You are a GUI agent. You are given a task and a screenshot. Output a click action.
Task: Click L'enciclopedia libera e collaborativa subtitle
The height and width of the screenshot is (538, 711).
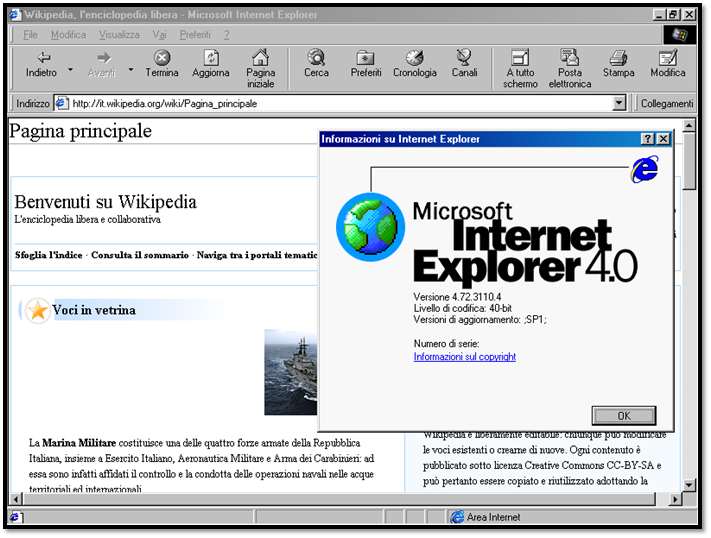[x=88, y=220]
